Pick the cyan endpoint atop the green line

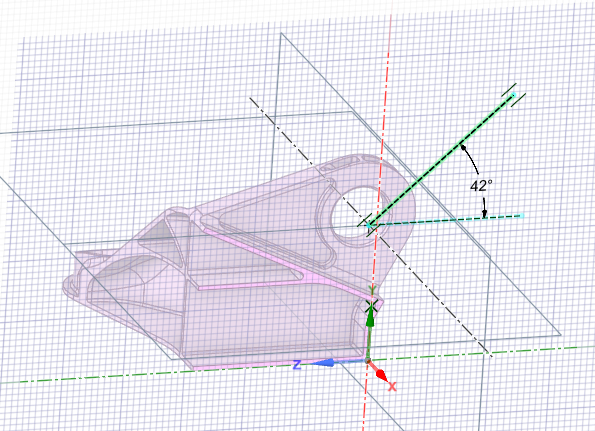tap(514, 94)
